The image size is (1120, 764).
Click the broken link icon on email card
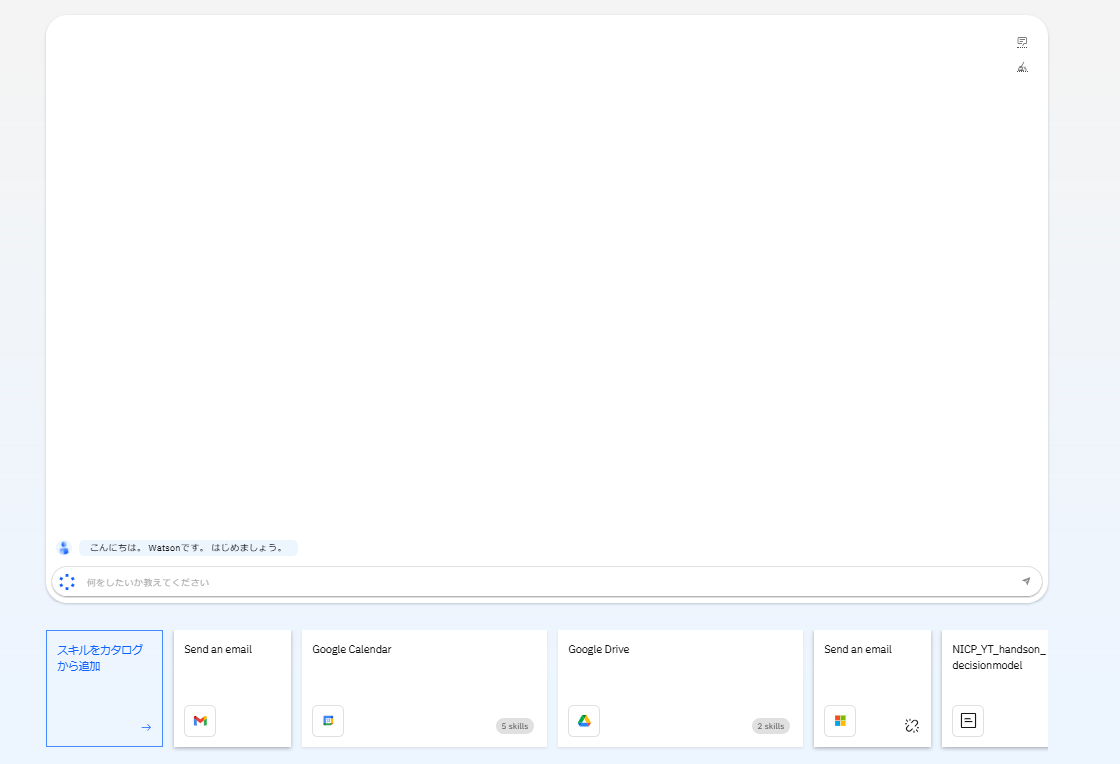pyautogui.click(x=911, y=726)
